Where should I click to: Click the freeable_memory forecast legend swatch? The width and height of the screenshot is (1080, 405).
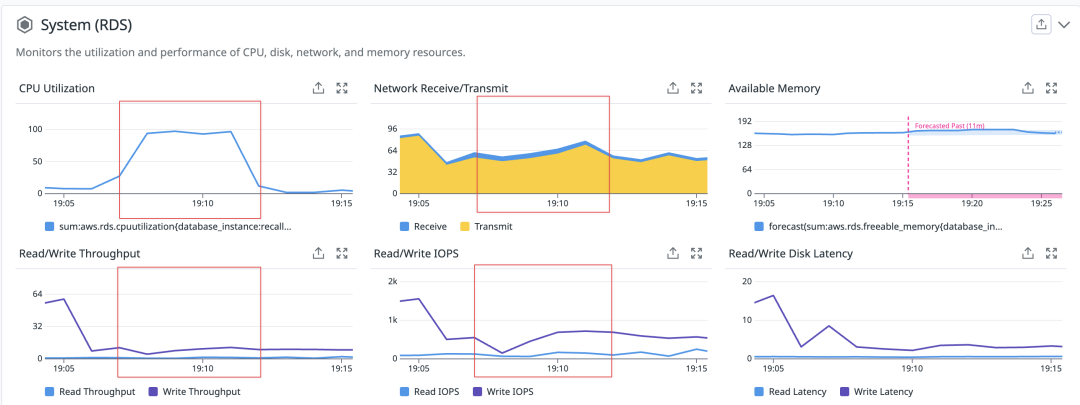pos(758,226)
